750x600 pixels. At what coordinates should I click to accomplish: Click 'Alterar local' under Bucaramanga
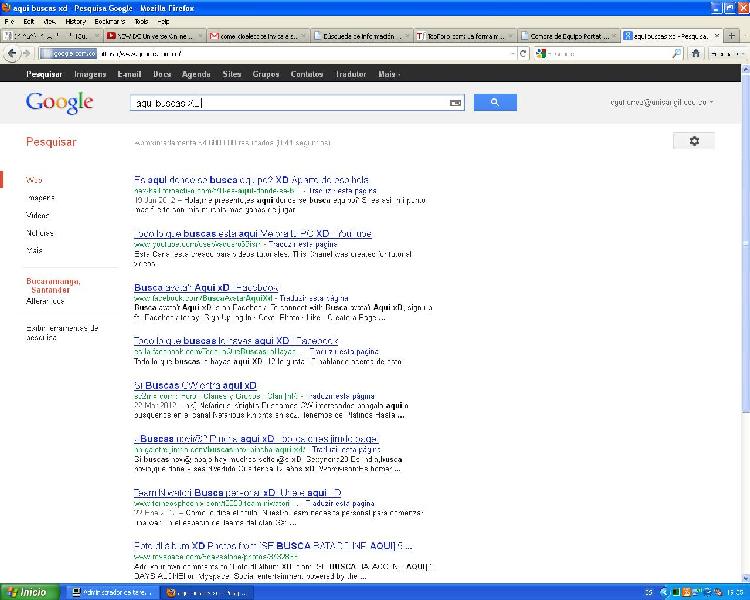(45, 301)
